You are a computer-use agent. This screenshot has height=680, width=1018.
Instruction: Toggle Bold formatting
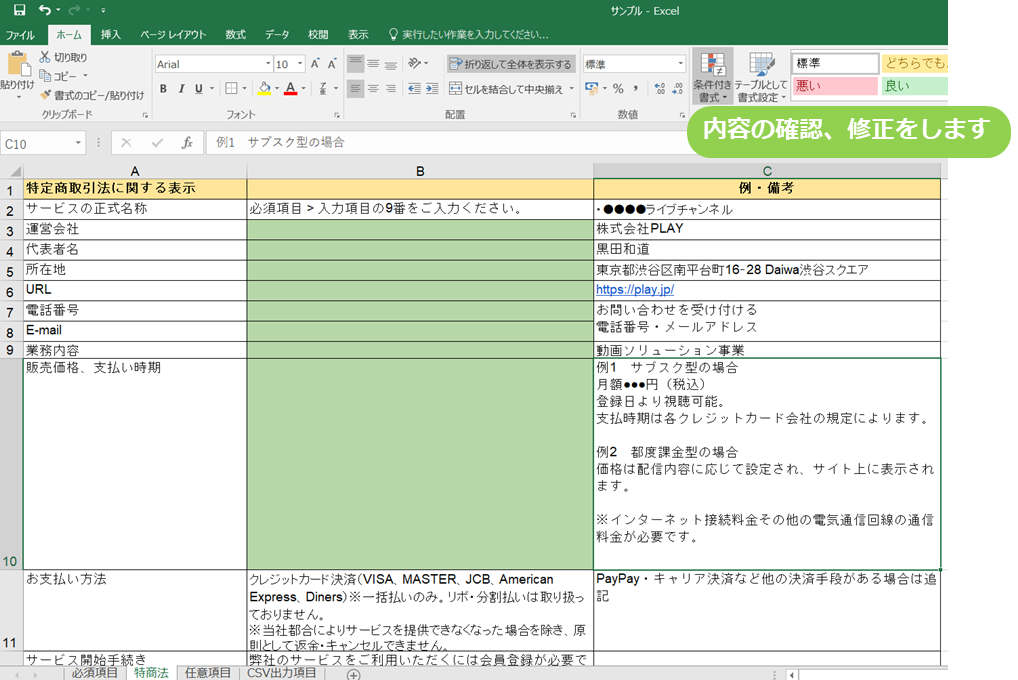click(163, 88)
